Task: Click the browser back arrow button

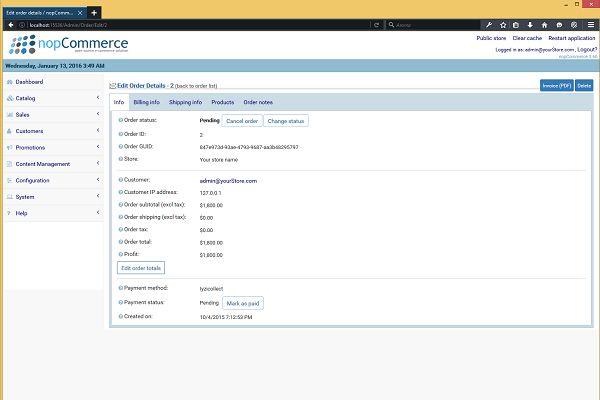Action: 11,24
